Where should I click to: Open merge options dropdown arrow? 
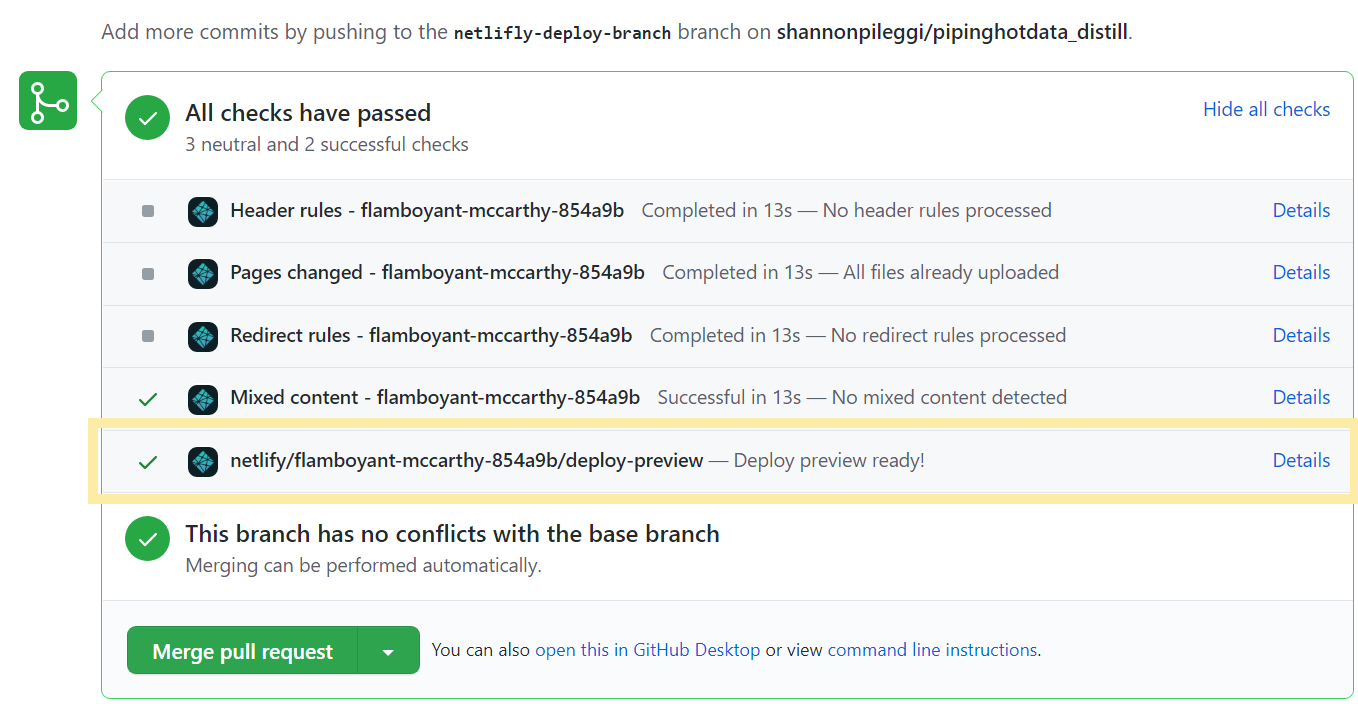click(x=388, y=651)
